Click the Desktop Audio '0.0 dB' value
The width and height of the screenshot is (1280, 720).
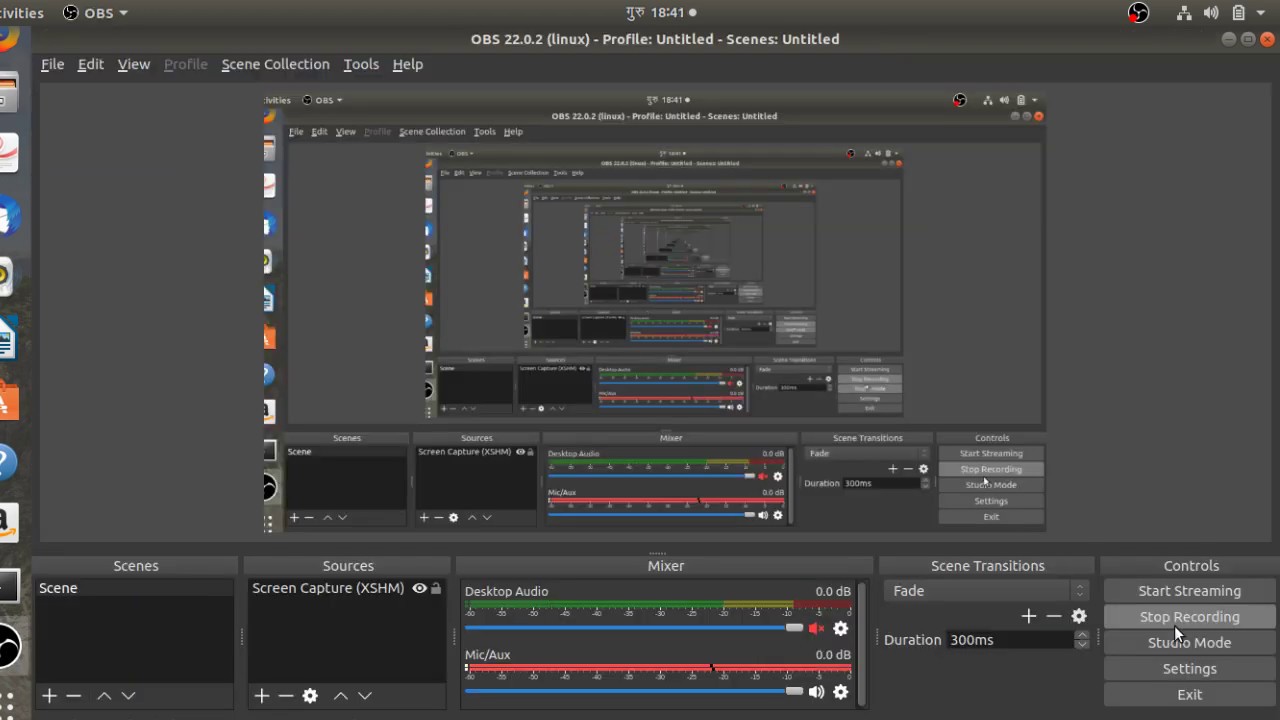tap(833, 591)
